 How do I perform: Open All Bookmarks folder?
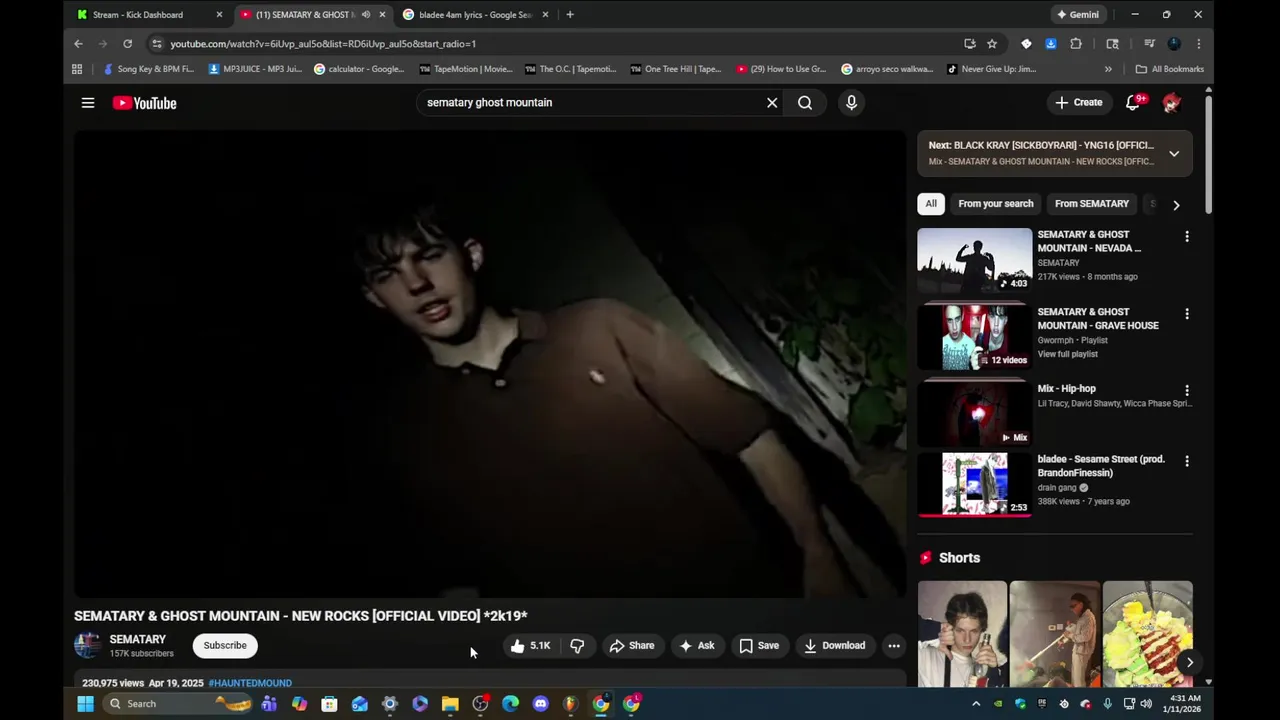1170,69
